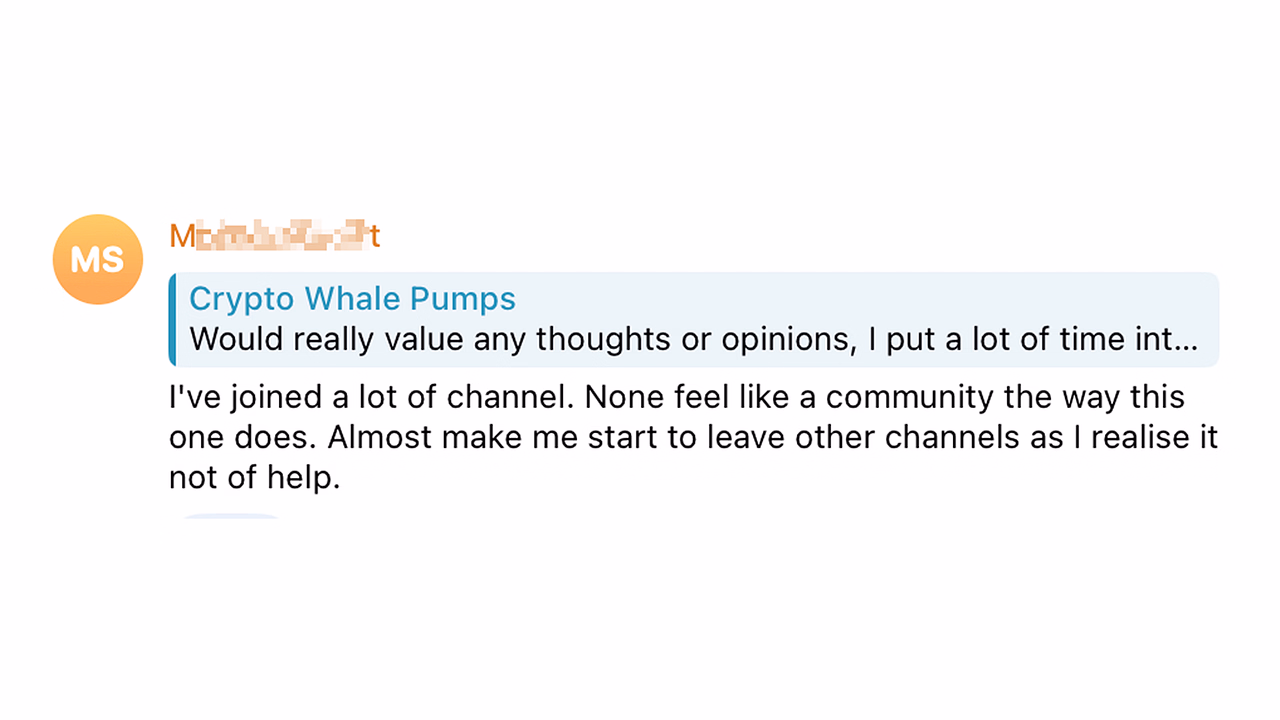Viewport: 1280px width, 720px height.
Task: Click the empty right end of quote block
Action: pos(1208,319)
